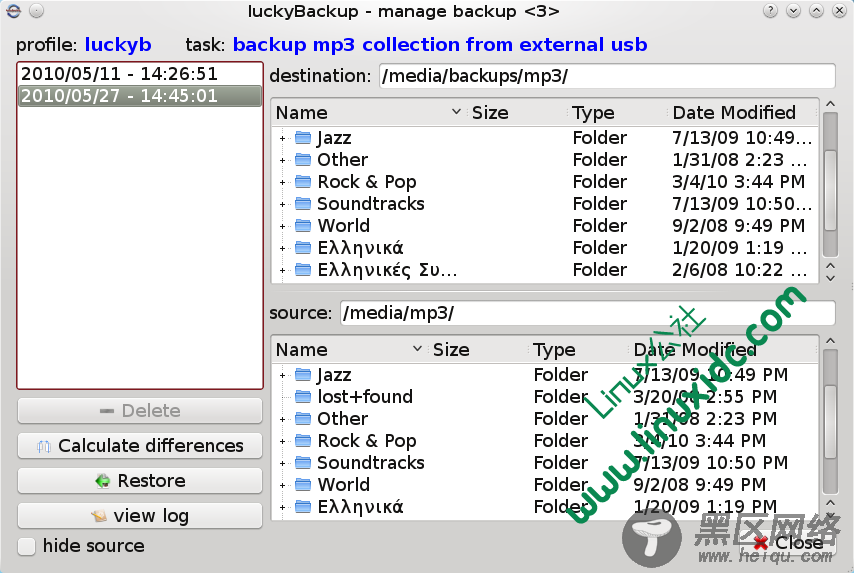Click Calculate differences button
This screenshot has height=573, width=854.
pos(140,446)
